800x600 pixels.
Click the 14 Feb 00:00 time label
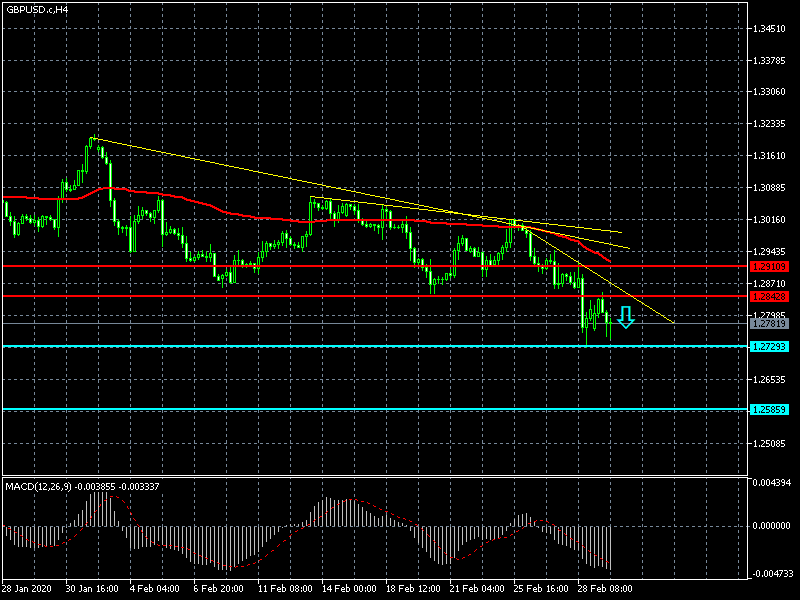(x=349, y=588)
